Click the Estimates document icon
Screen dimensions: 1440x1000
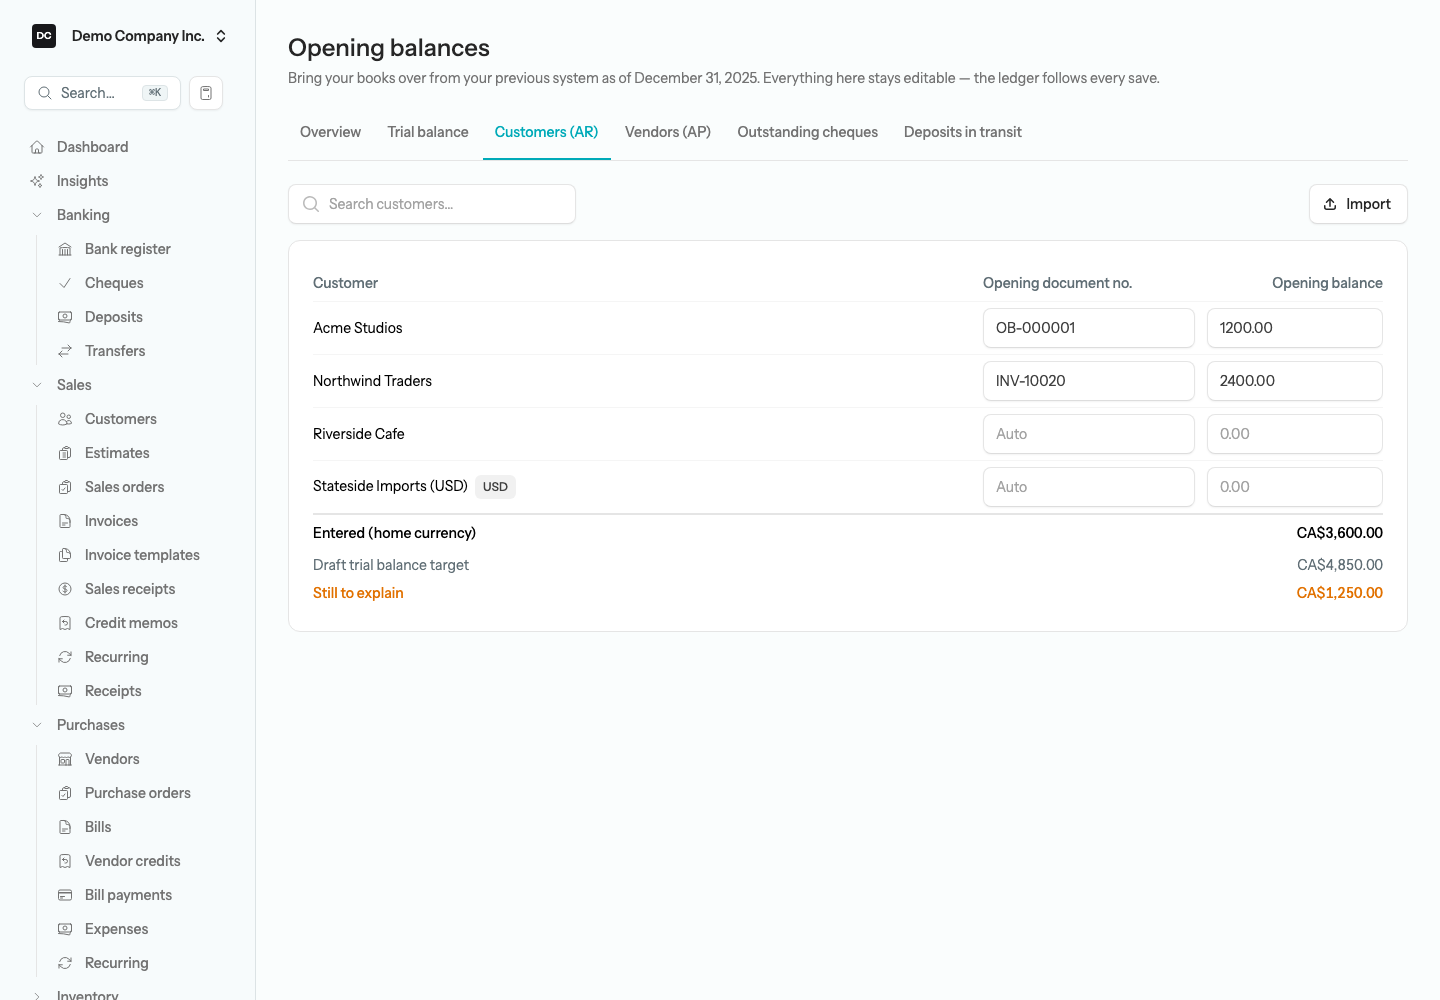pos(65,453)
